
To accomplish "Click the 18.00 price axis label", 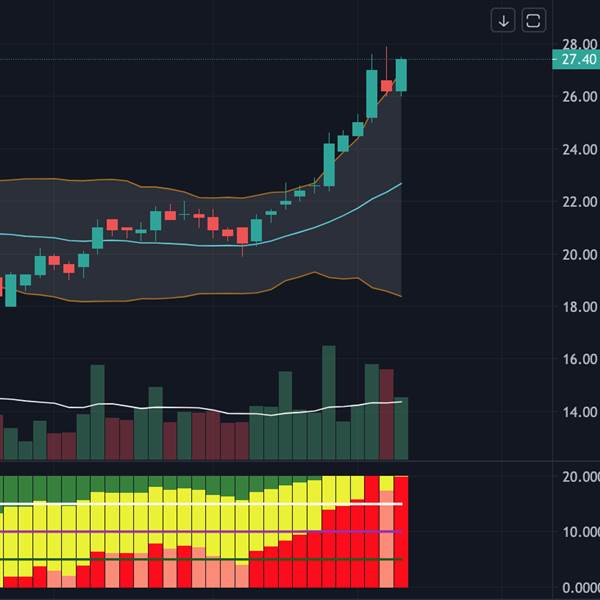I will pos(580,307).
